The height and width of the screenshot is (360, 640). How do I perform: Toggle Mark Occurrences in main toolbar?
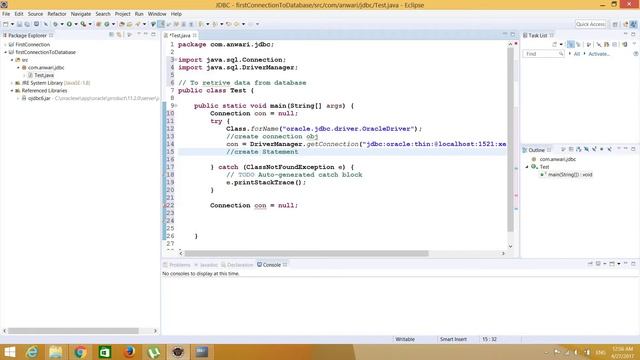pos(161,24)
